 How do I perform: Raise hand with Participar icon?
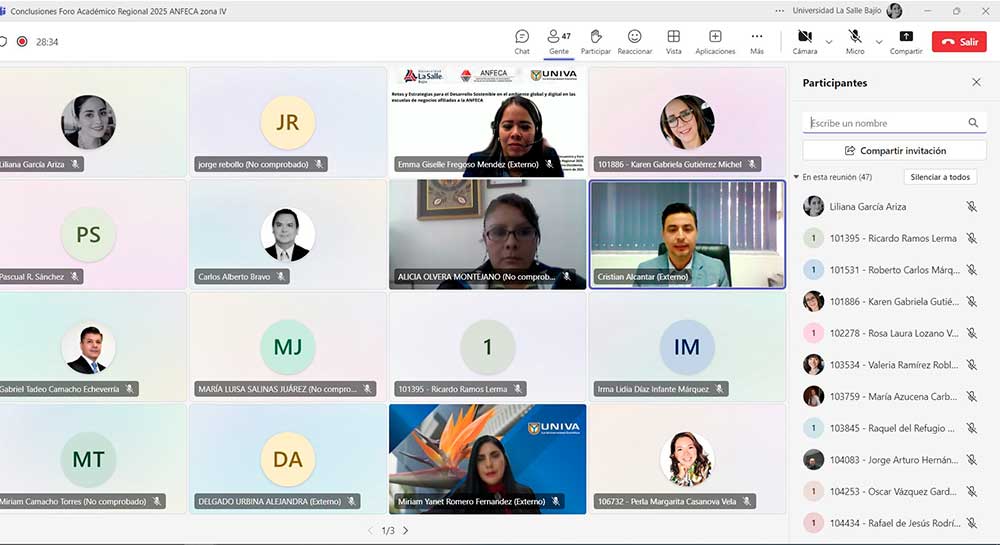pyautogui.click(x=596, y=41)
